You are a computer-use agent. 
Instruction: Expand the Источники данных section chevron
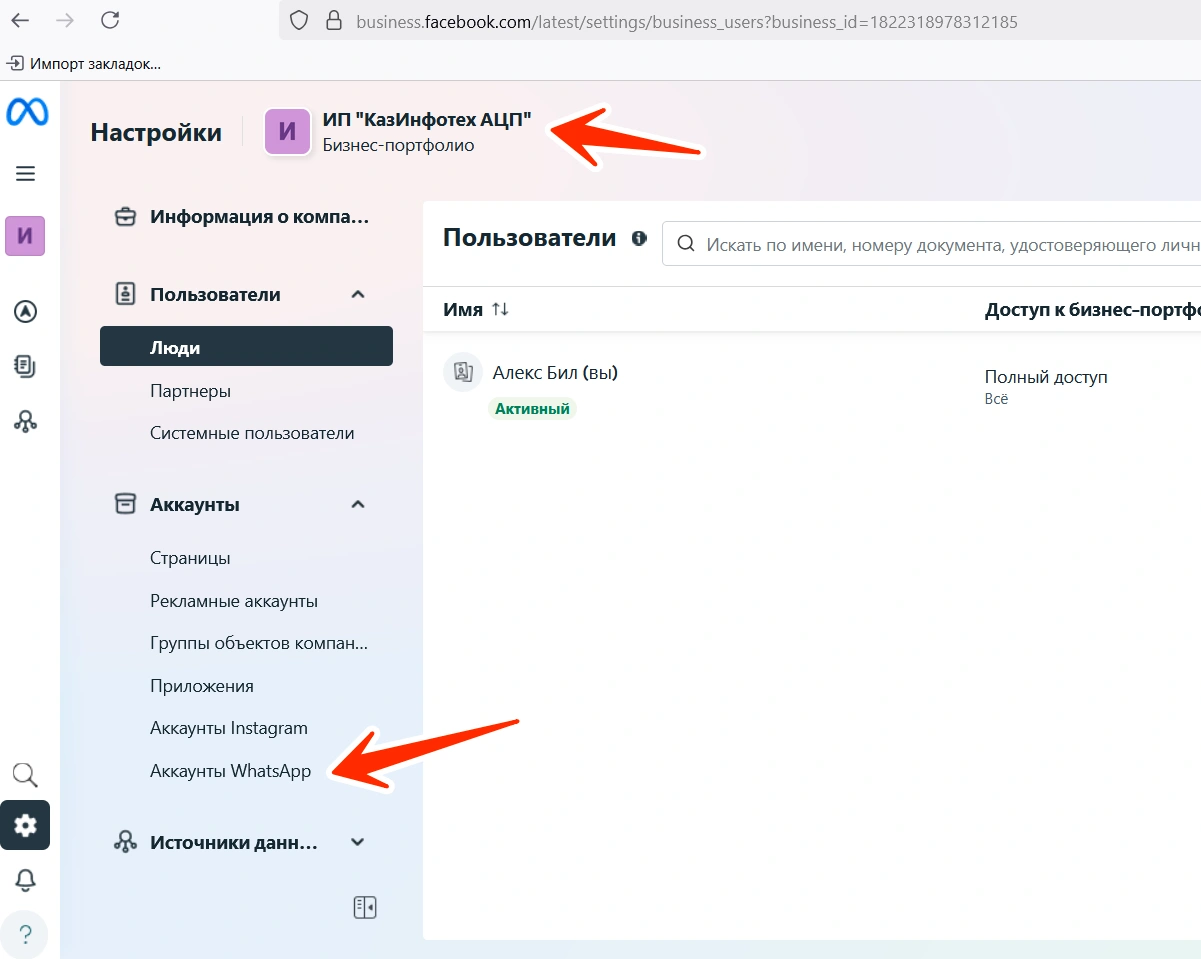(x=358, y=842)
